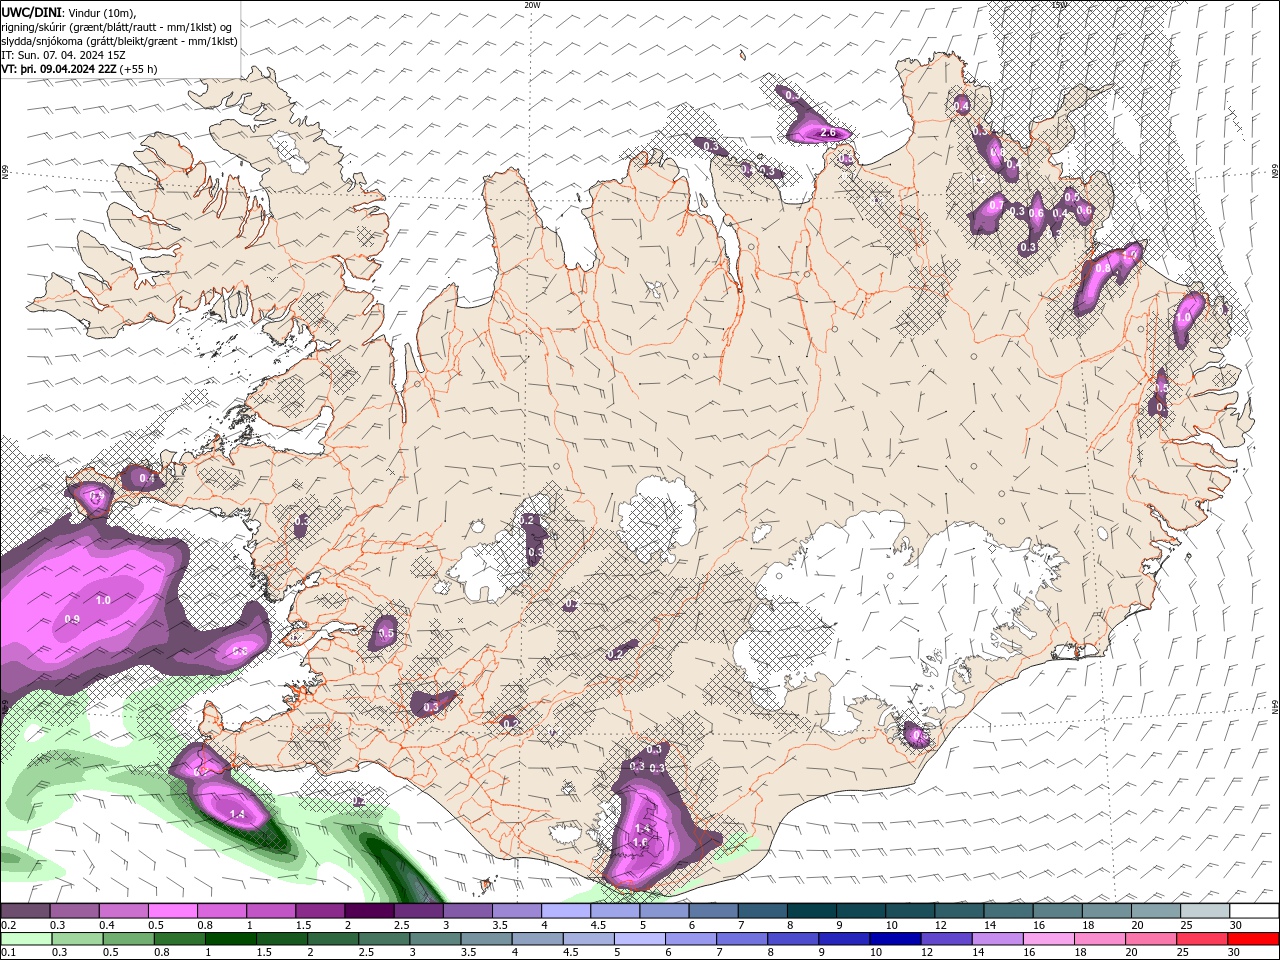The image size is (1280, 960).
Task: Click the 'rigning/skúrir' legend description line
Action: pos(117,27)
